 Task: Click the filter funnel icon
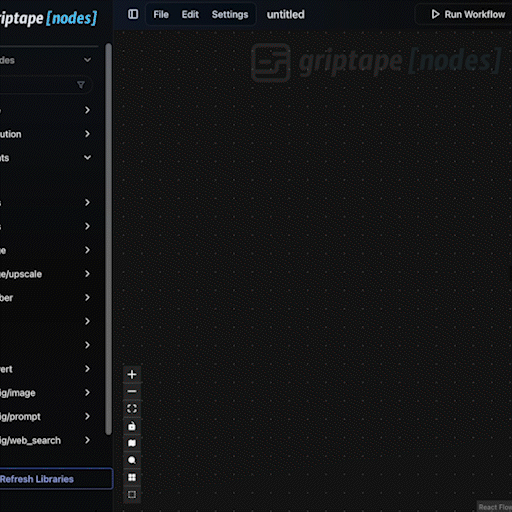click(x=81, y=85)
